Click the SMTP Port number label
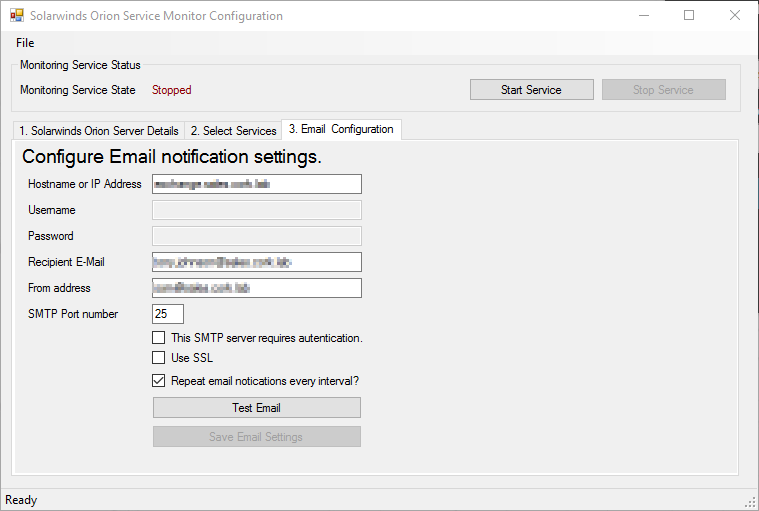Screen dimensions: 759x511 tap(73, 314)
